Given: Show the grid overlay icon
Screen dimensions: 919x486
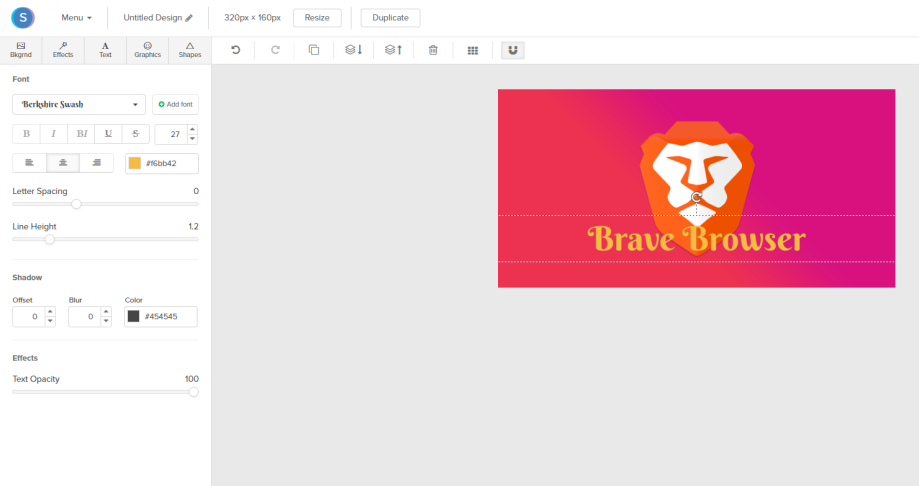Looking at the screenshot, I should point(473,50).
